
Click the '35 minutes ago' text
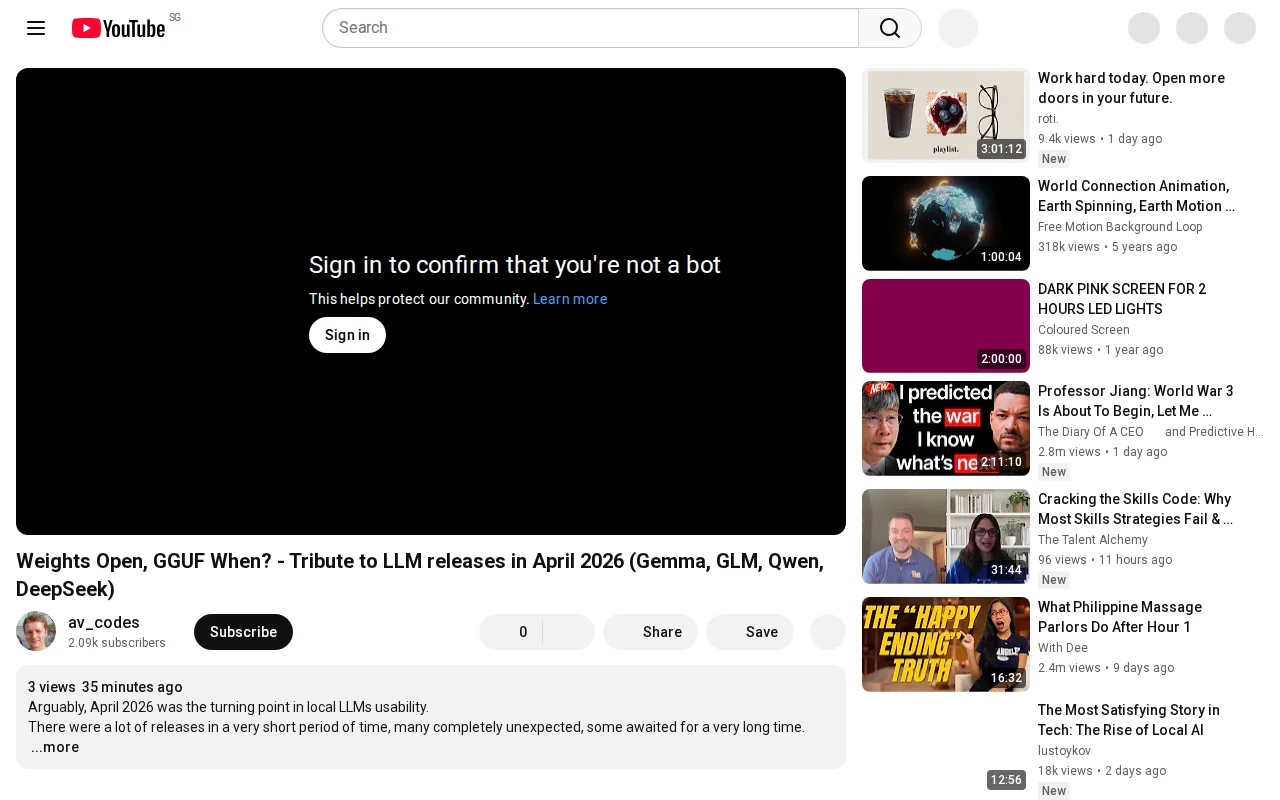132,687
